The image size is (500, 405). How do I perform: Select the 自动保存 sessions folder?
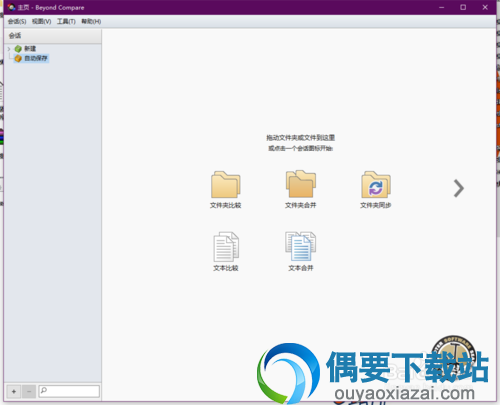31,58
